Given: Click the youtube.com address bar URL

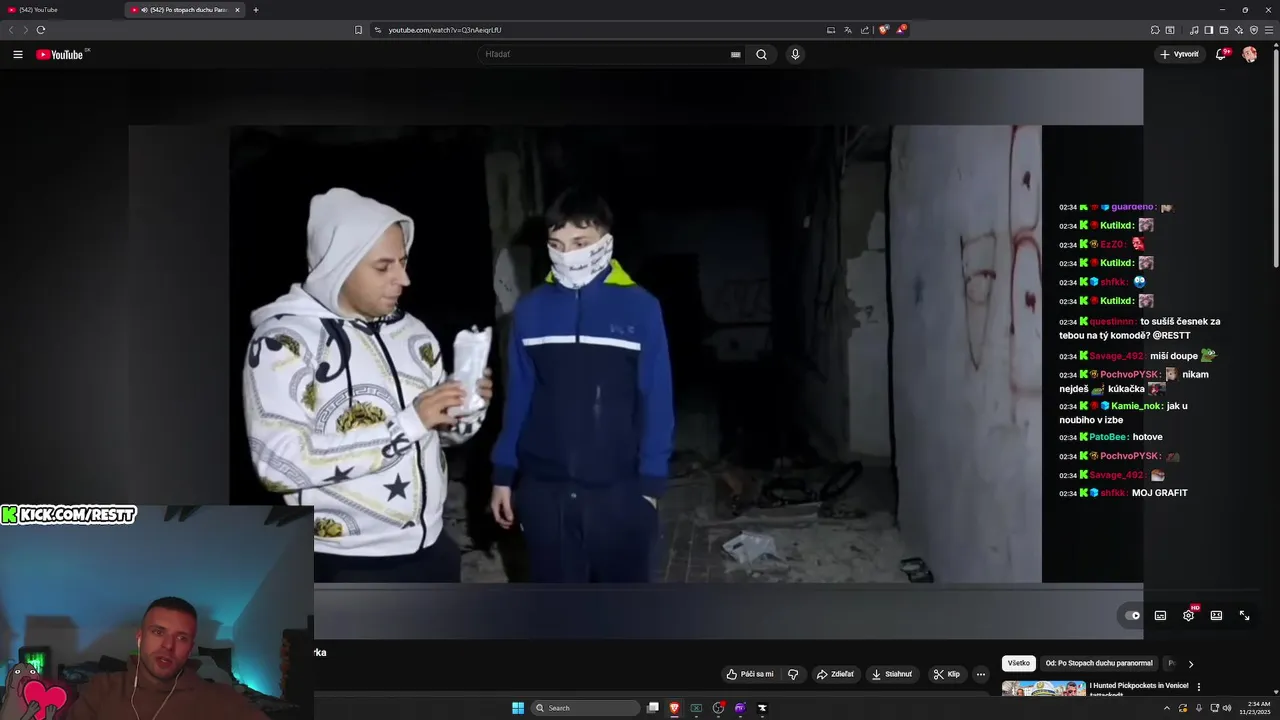Looking at the screenshot, I should [445, 30].
